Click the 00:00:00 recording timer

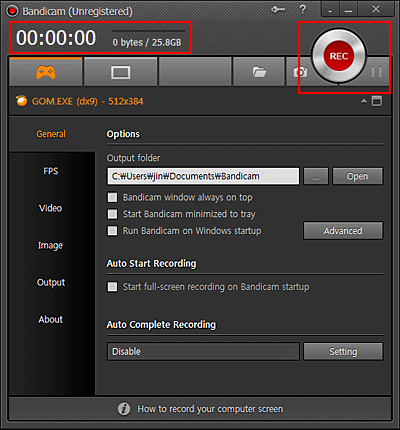(x=56, y=38)
